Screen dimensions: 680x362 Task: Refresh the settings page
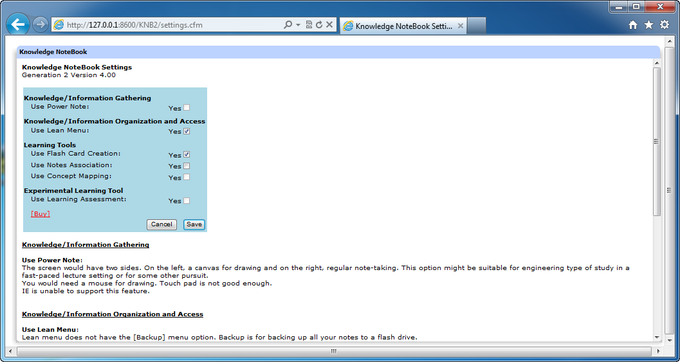[319, 25]
